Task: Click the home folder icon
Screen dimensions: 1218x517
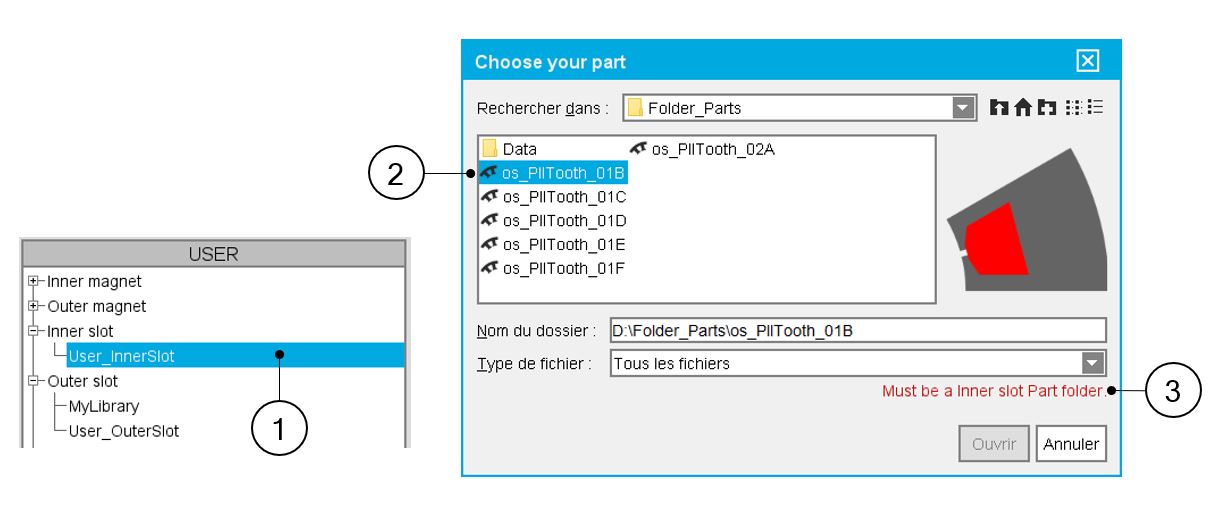Action: (1020, 107)
